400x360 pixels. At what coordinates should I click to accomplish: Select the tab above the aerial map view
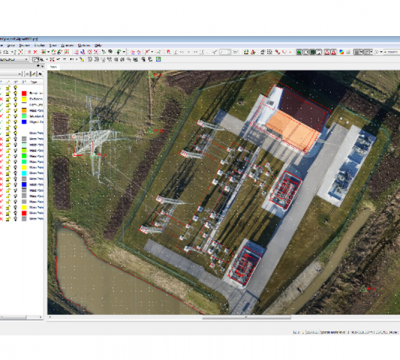[53, 67]
